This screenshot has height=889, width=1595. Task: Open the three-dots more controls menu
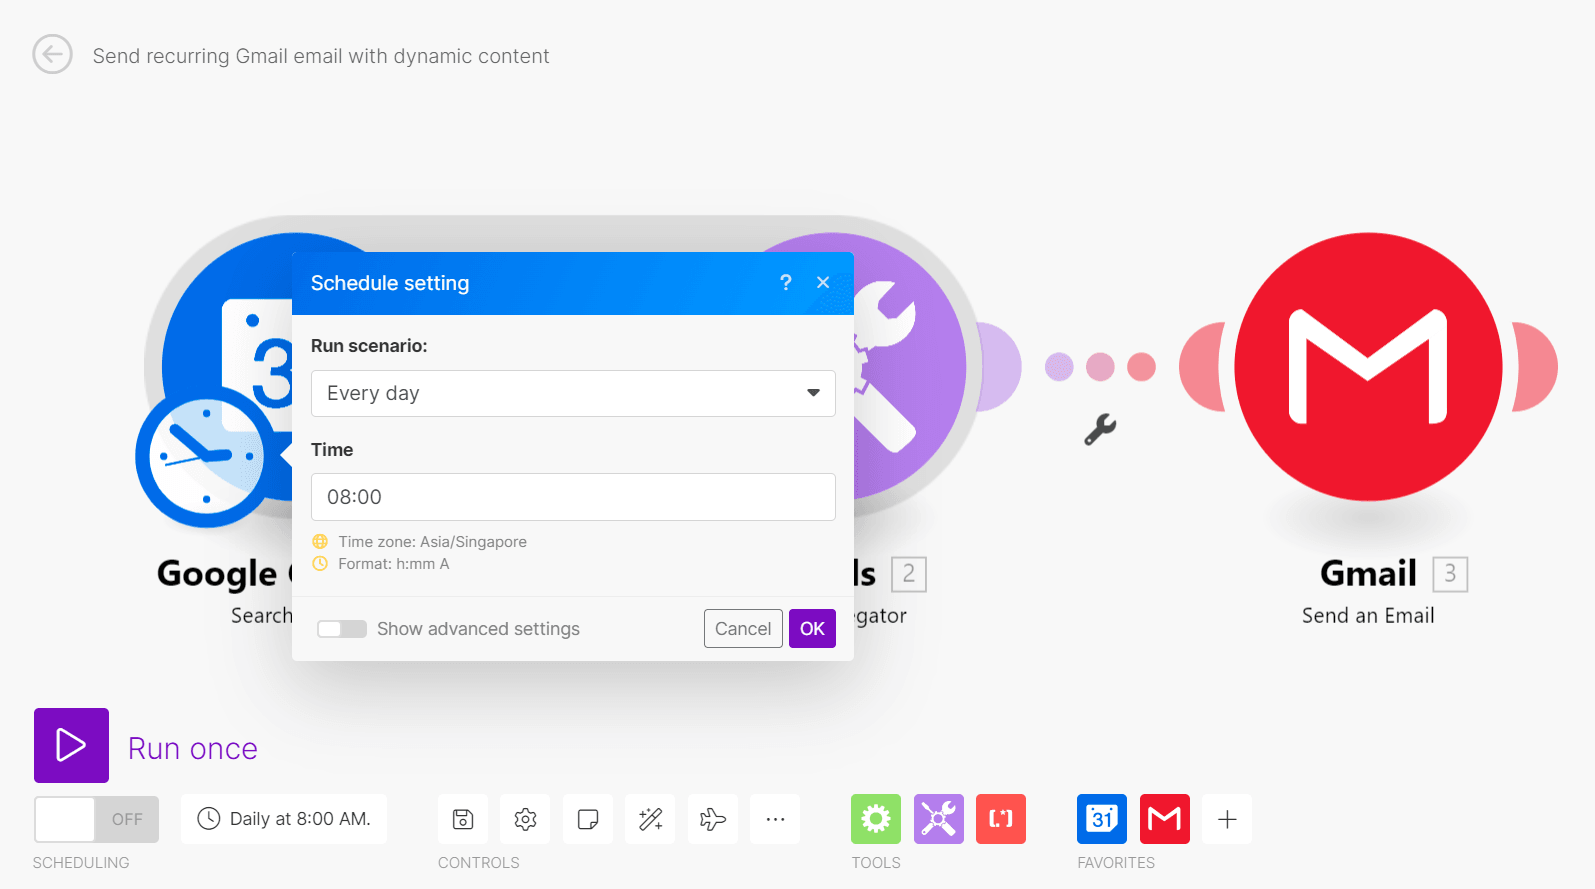point(775,819)
